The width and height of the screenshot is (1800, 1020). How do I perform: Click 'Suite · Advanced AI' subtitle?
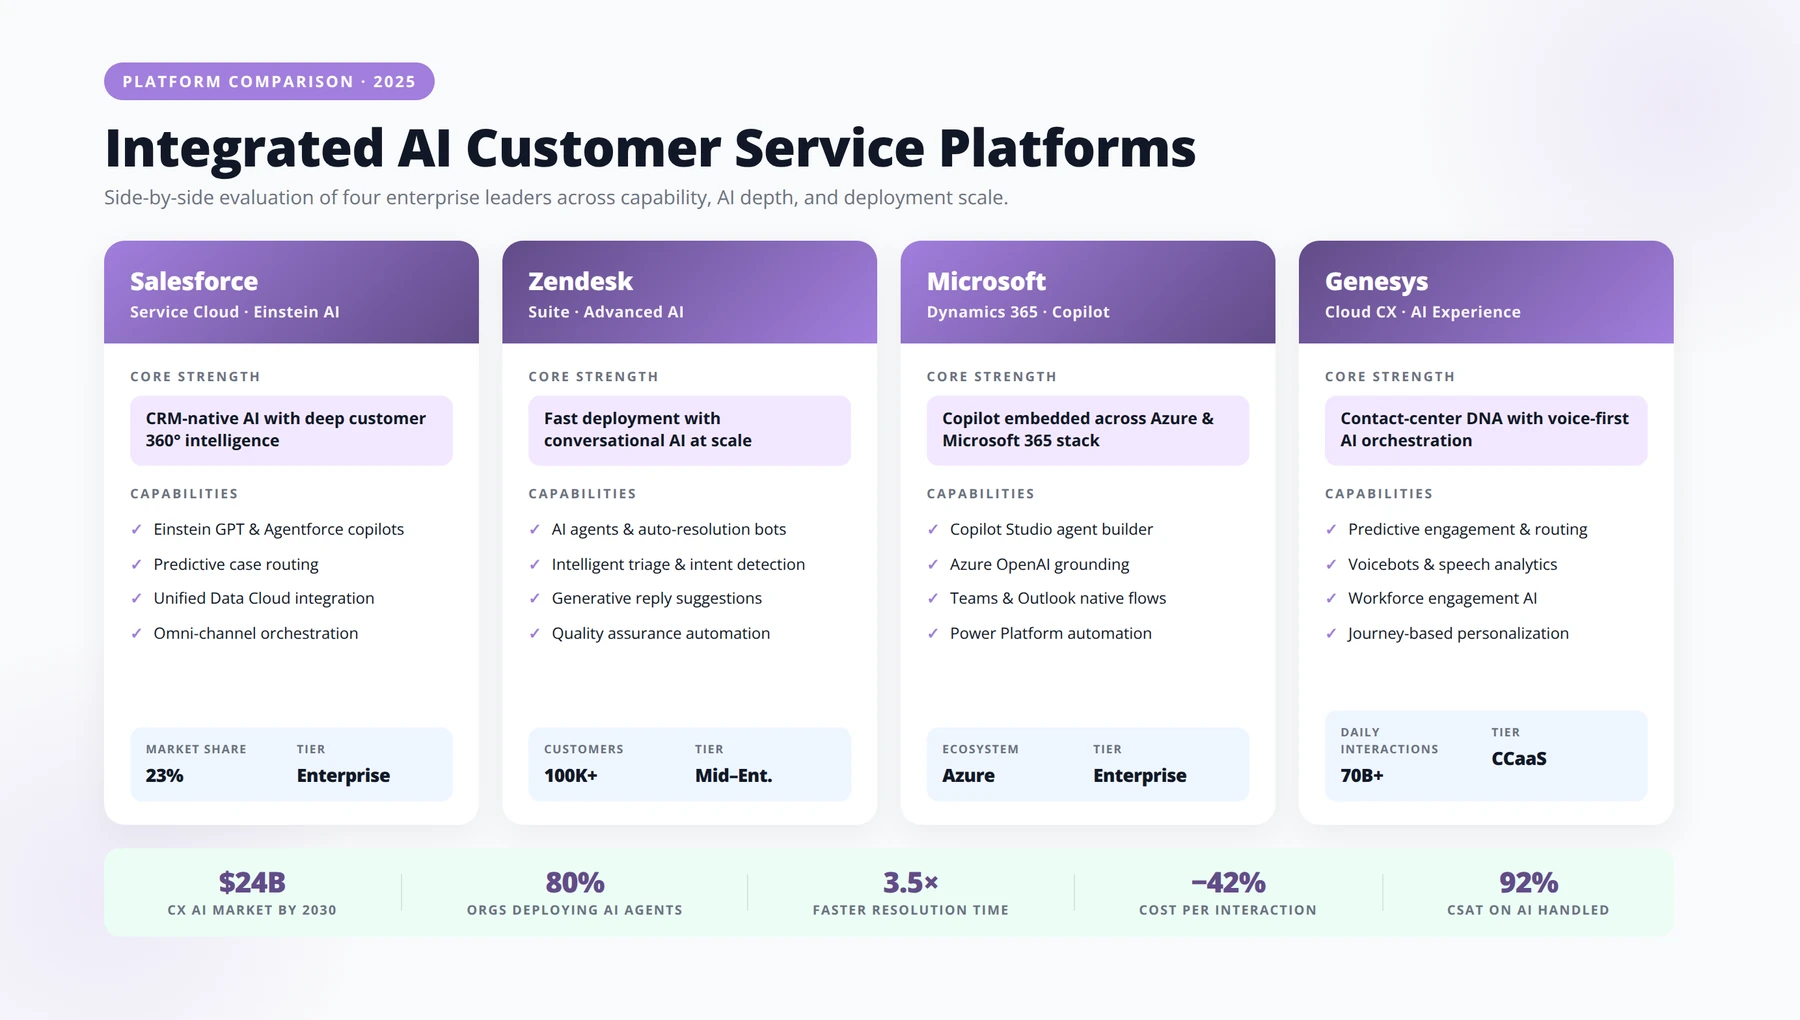coord(606,312)
